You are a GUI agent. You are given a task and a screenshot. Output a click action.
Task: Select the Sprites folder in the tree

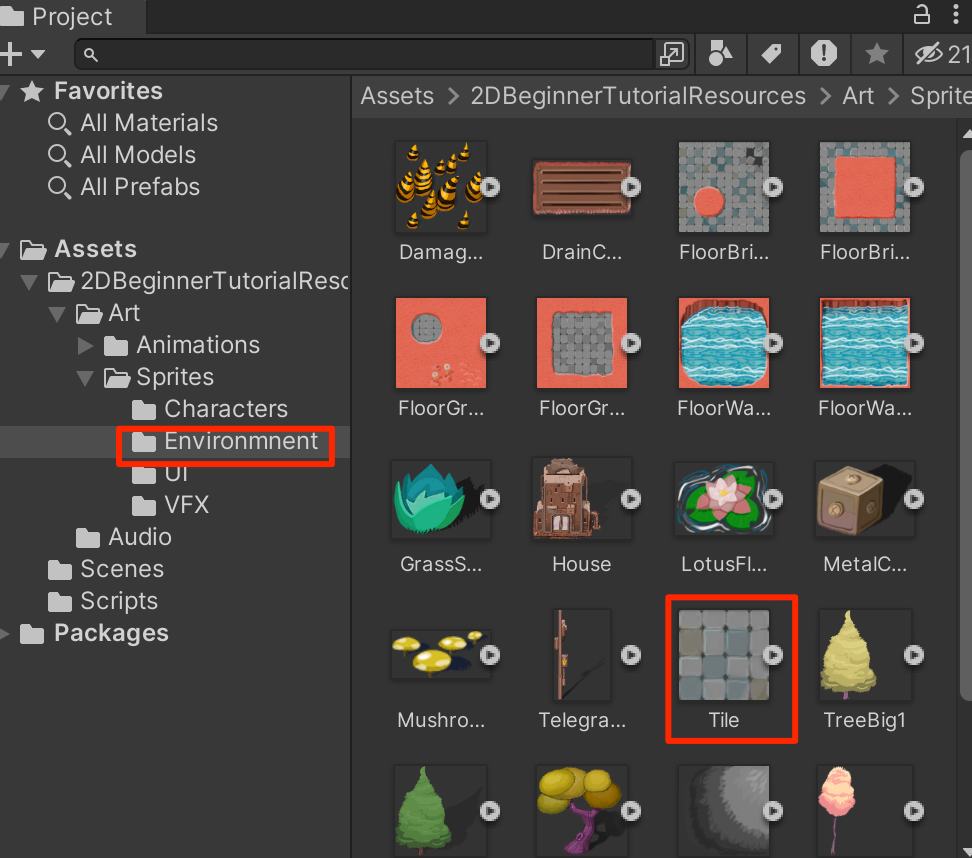[x=159, y=377]
